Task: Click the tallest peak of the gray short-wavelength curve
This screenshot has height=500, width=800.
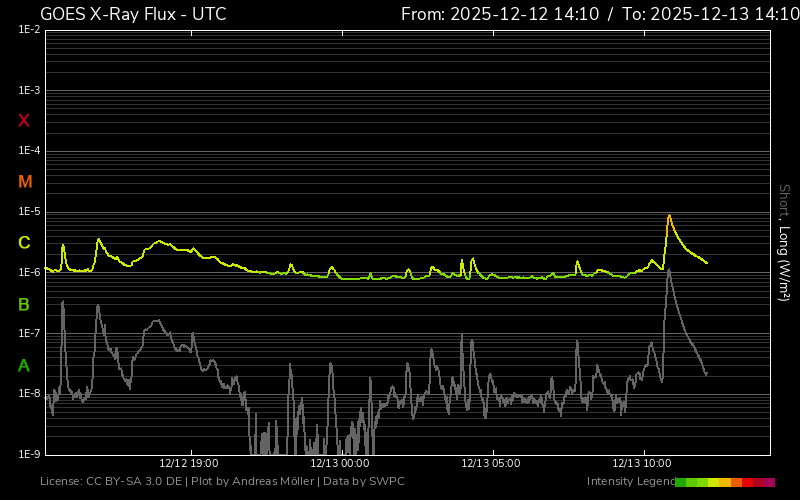Action: tap(668, 270)
